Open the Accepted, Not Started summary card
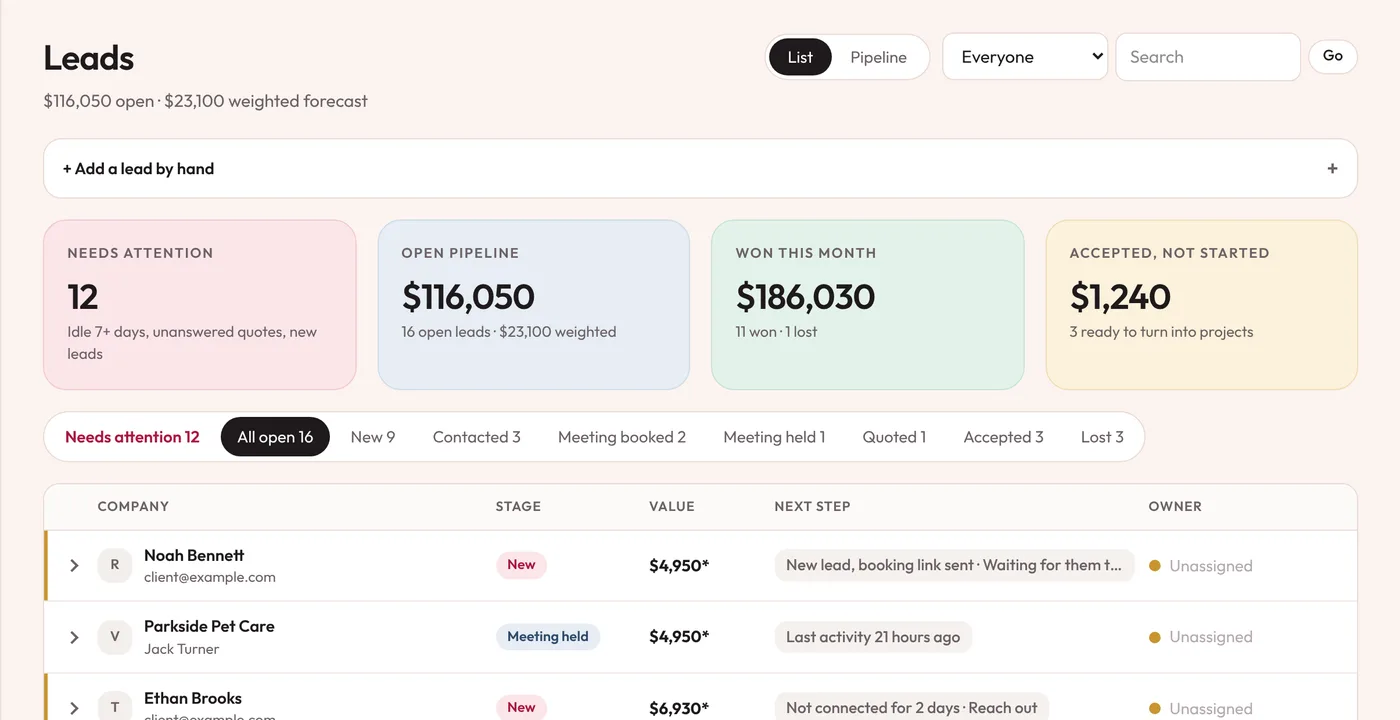The width and height of the screenshot is (1400, 720). click(1202, 305)
